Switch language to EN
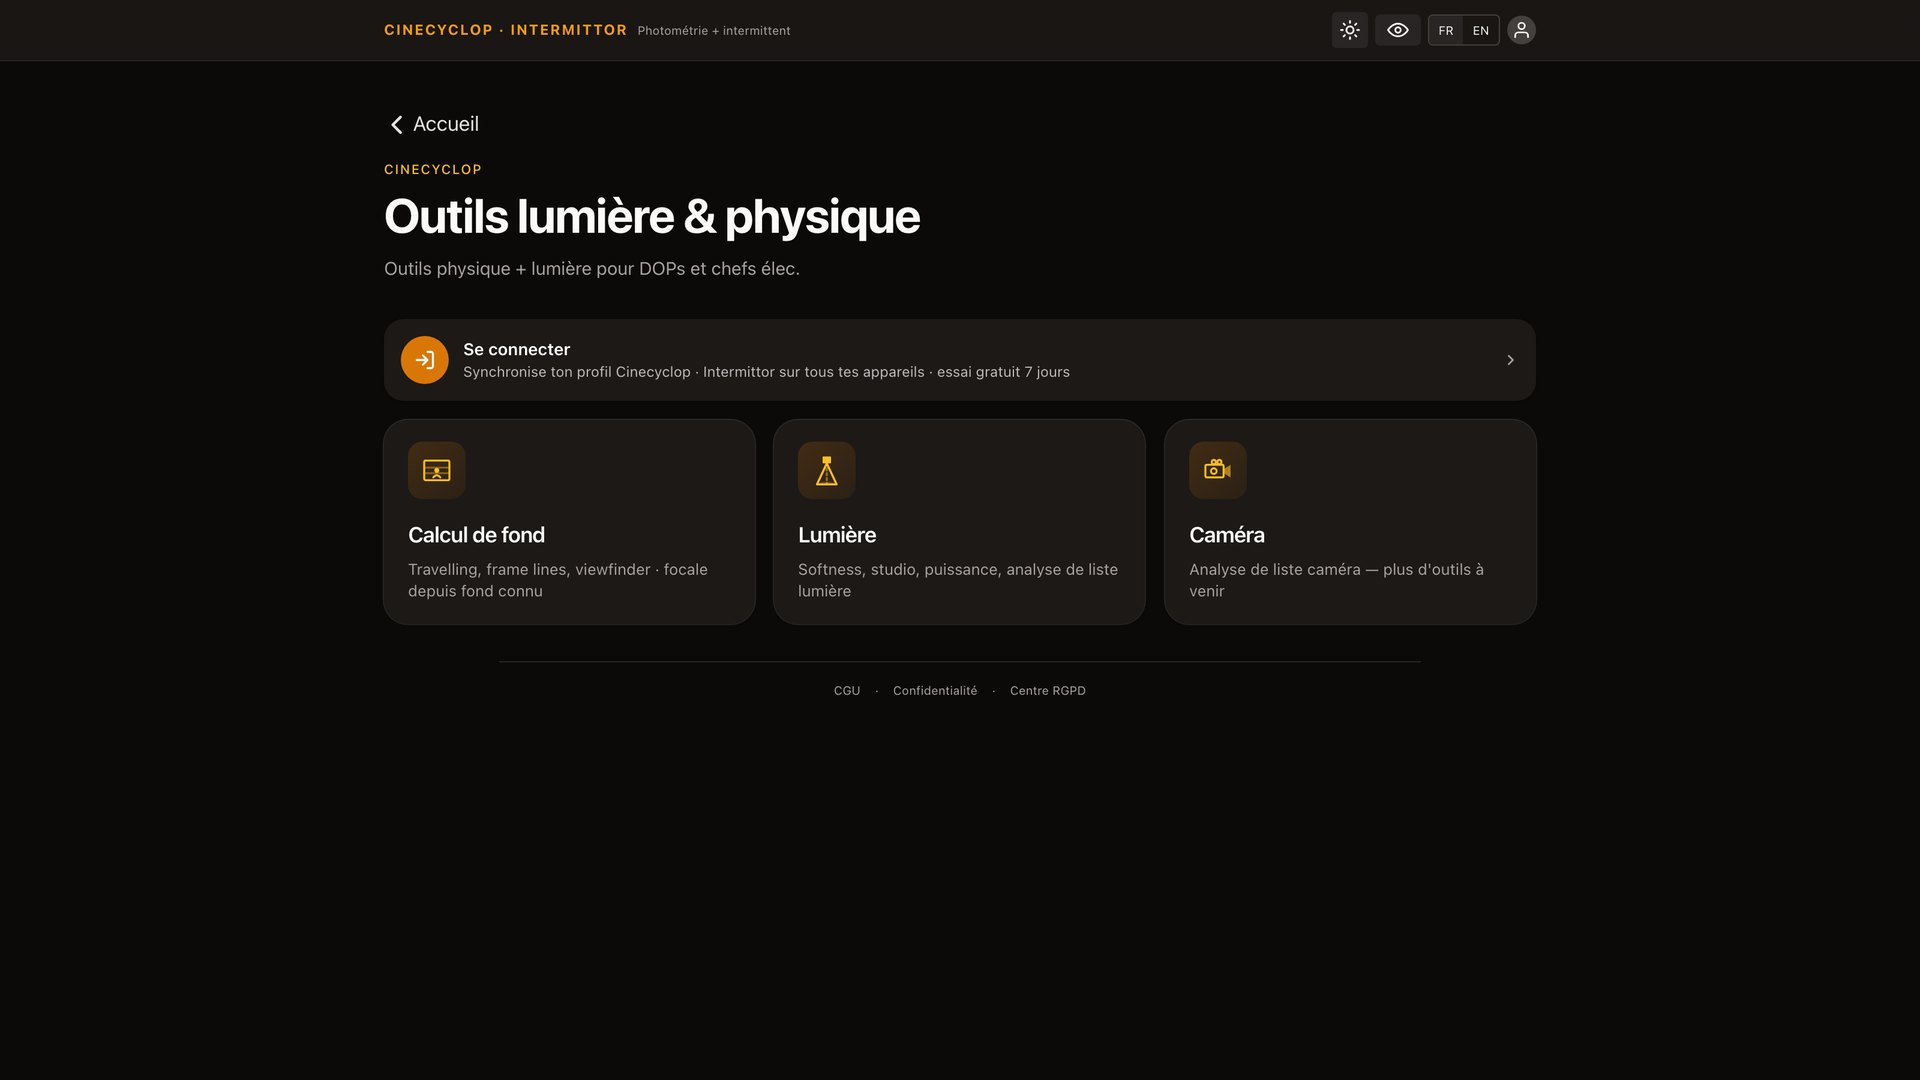Screen dimensions: 1920x1080 click(1480, 30)
